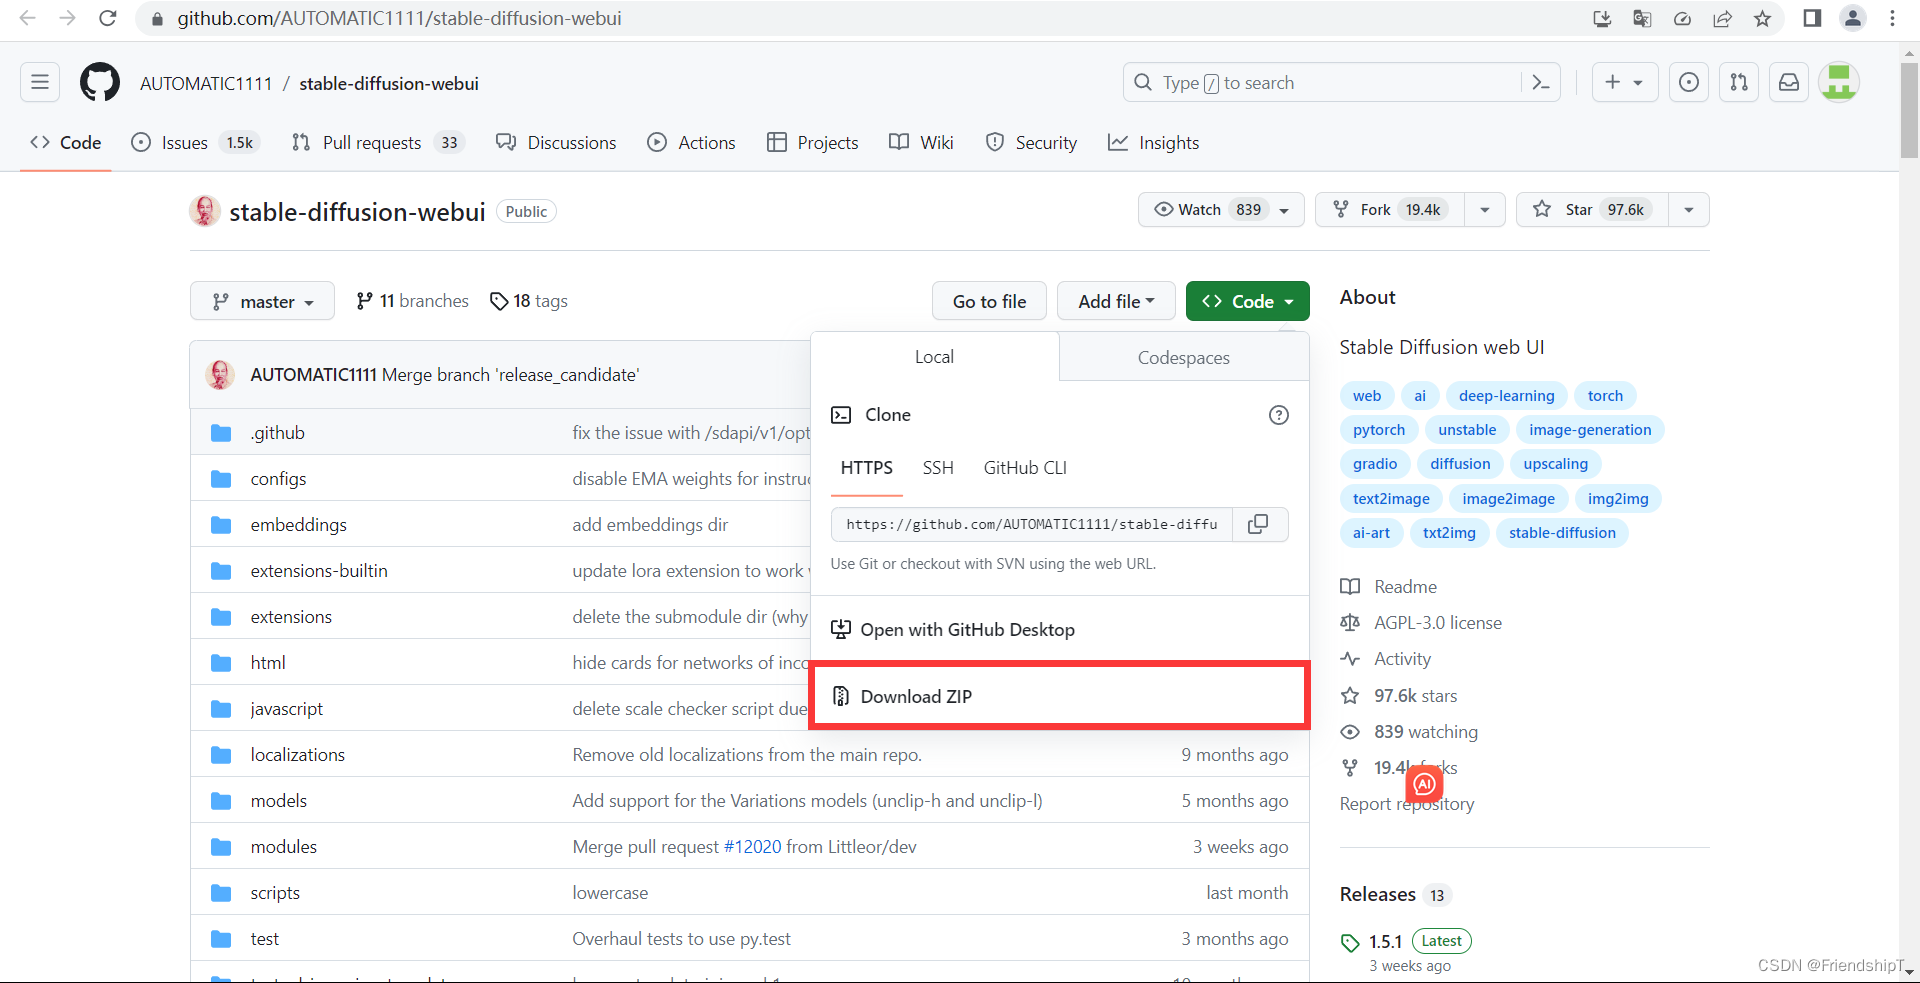Open the user avatar menu
This screenshot has width=1920, height=983.
1839,82
